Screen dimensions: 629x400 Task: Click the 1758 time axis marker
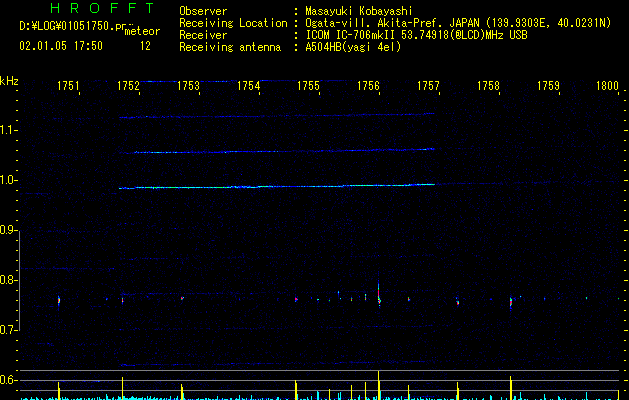pyautogui.click(x=488, y=86)
